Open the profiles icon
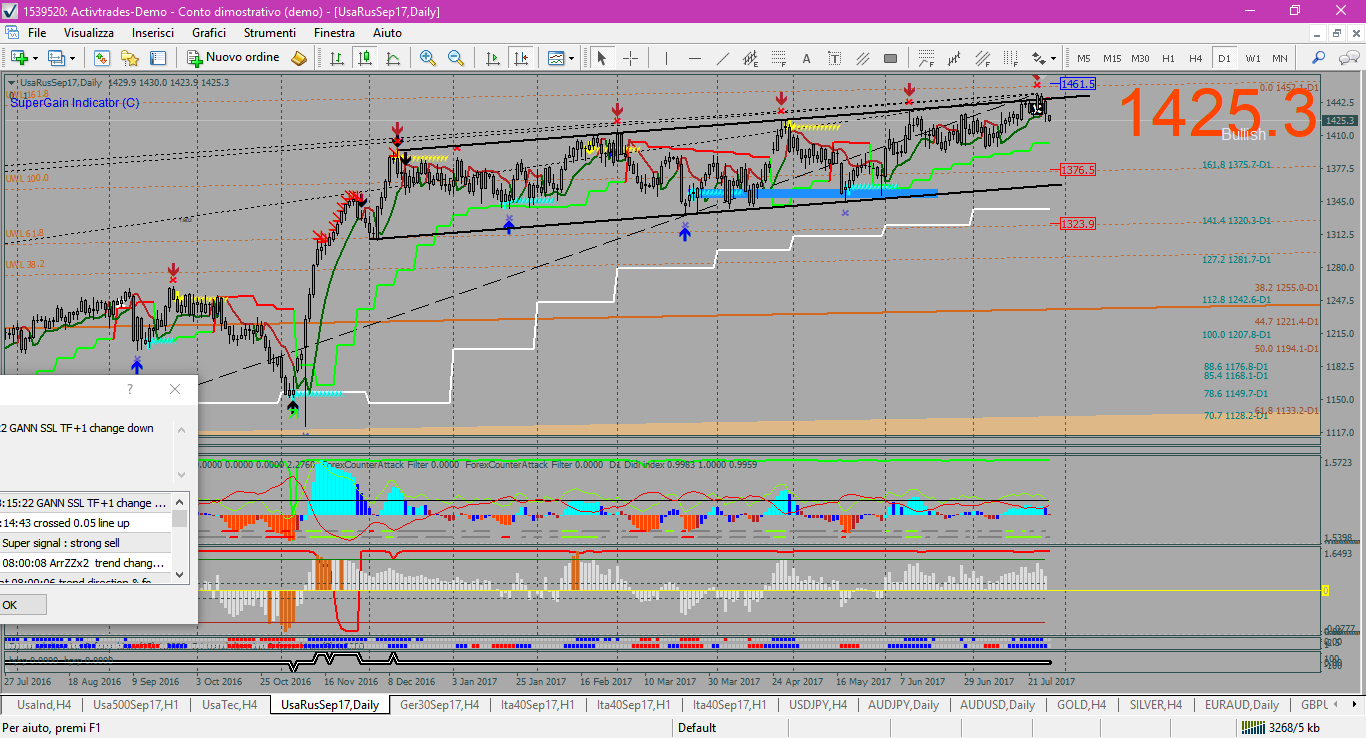 pos(57,58)
